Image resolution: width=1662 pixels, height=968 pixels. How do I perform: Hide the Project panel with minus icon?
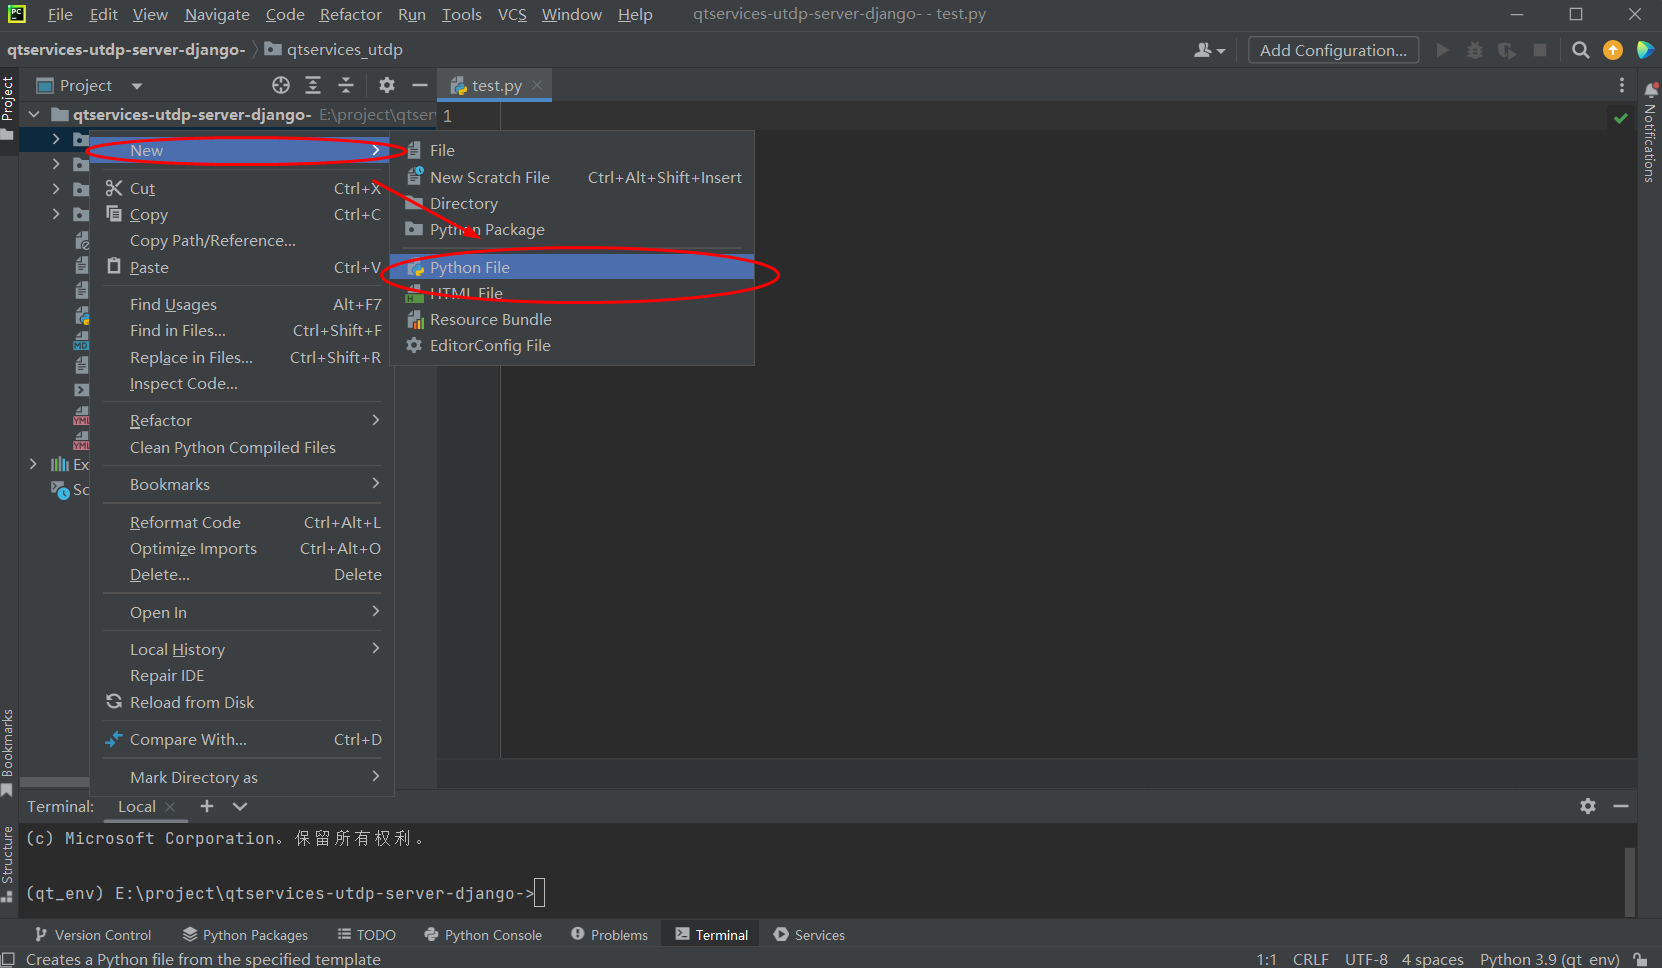coord(420,85)
